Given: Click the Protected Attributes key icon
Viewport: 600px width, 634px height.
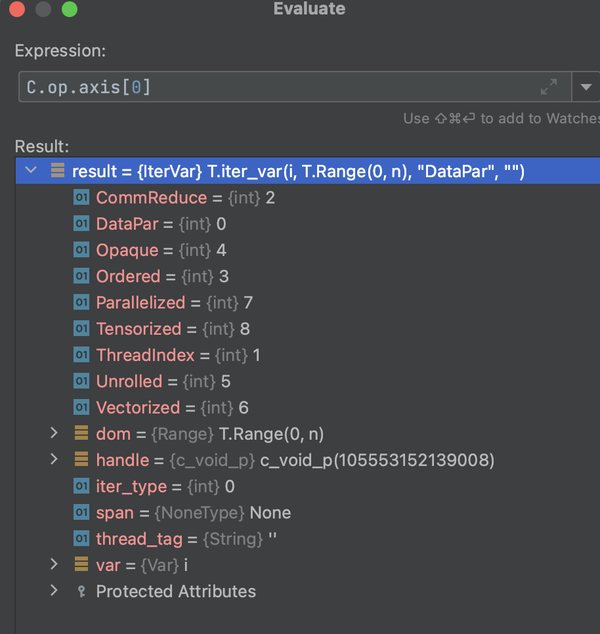Looking at the screenshot, I should point(81,591).
